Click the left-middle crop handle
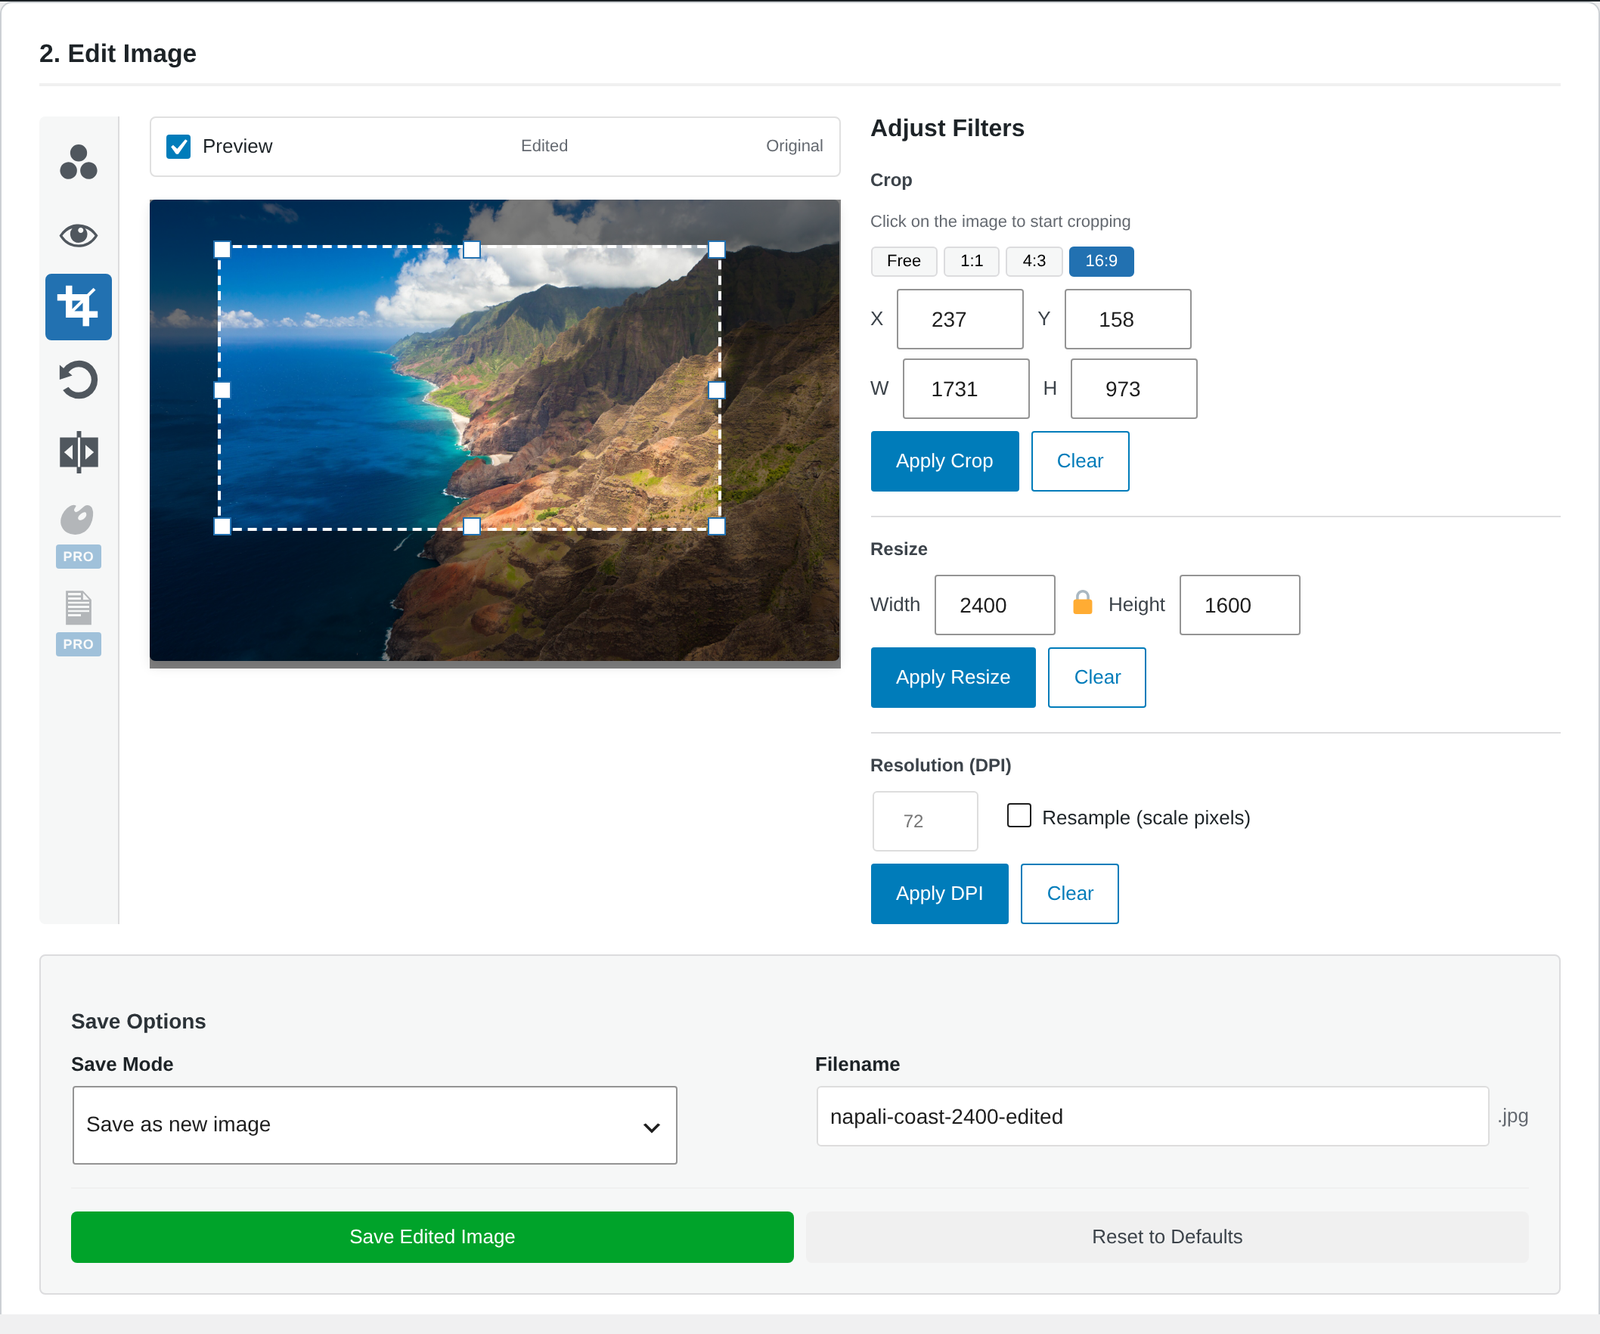The image size is (1600, 1334). click(x=222, y=390)
